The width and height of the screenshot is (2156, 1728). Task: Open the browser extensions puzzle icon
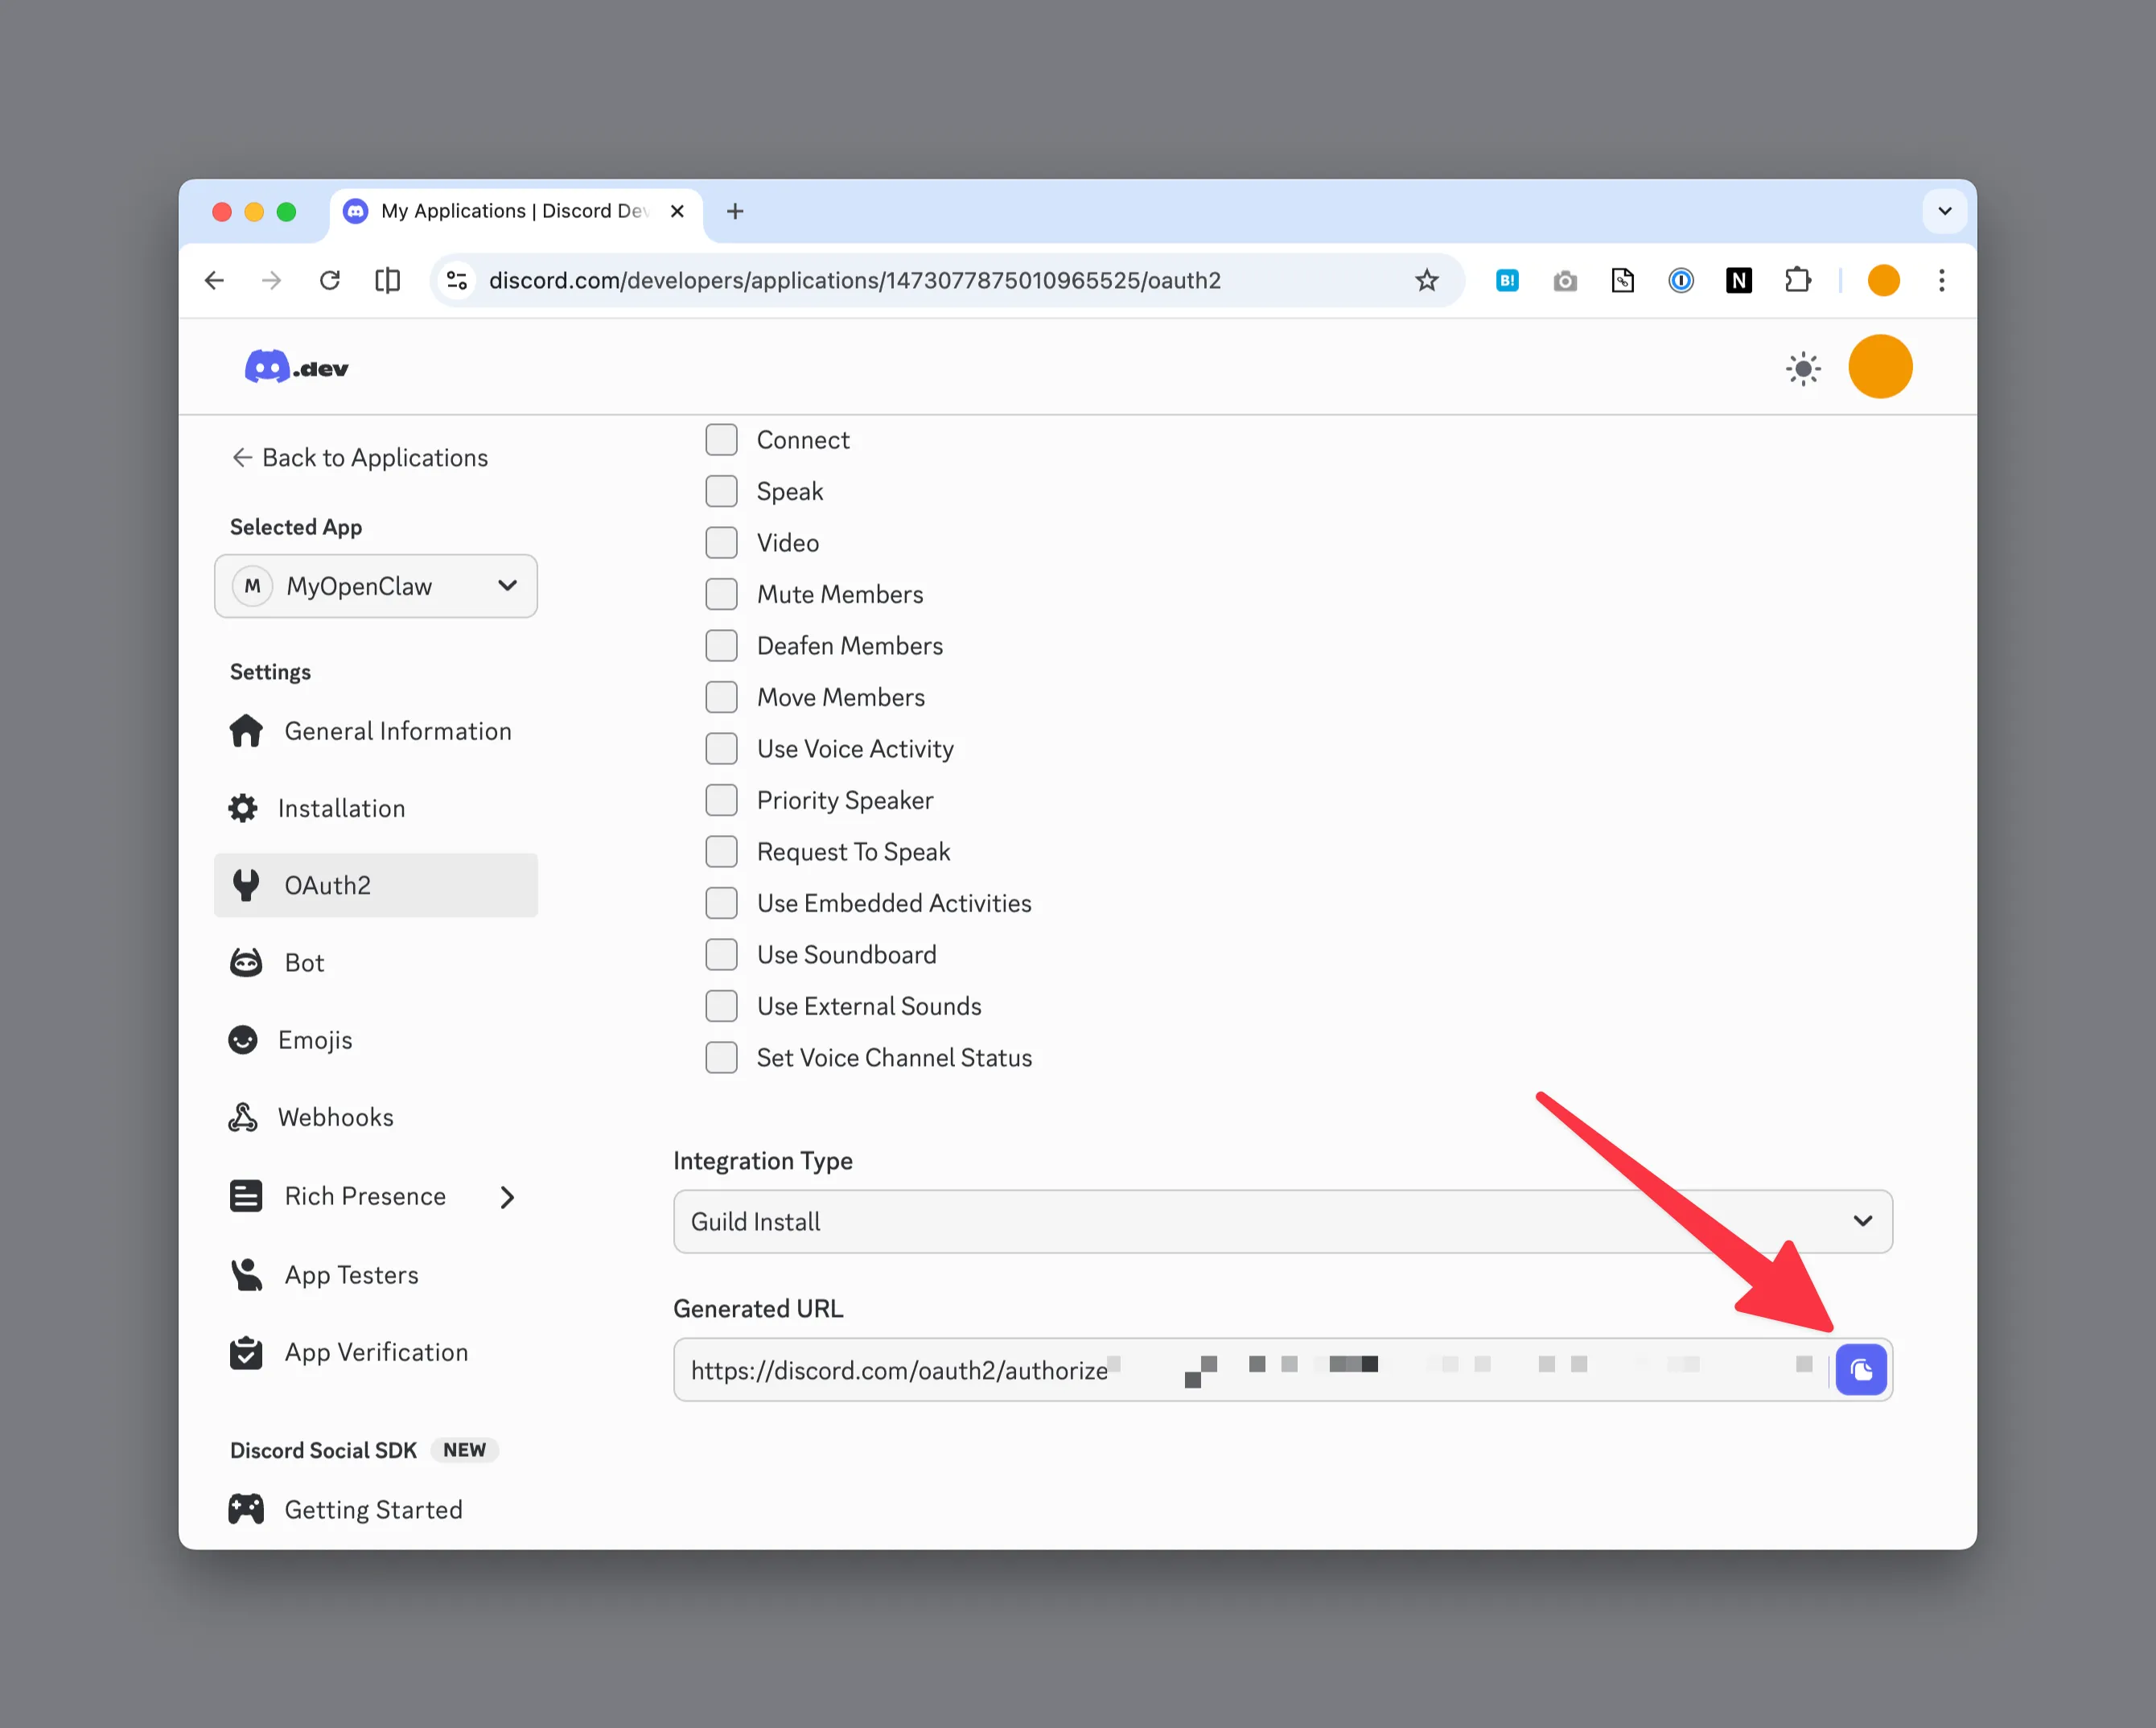tap(1797, 280)
